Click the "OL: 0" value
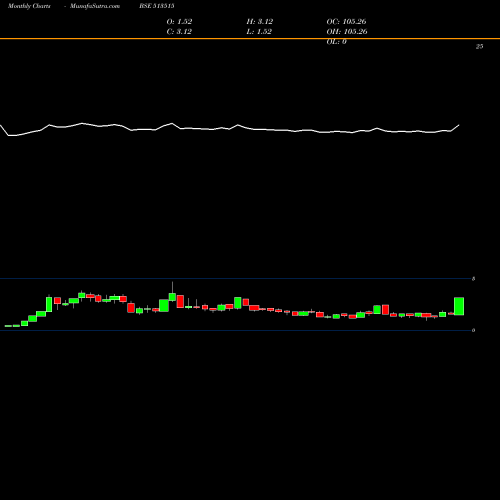This screenshot has width=500, height=500. tap(337, 42)
